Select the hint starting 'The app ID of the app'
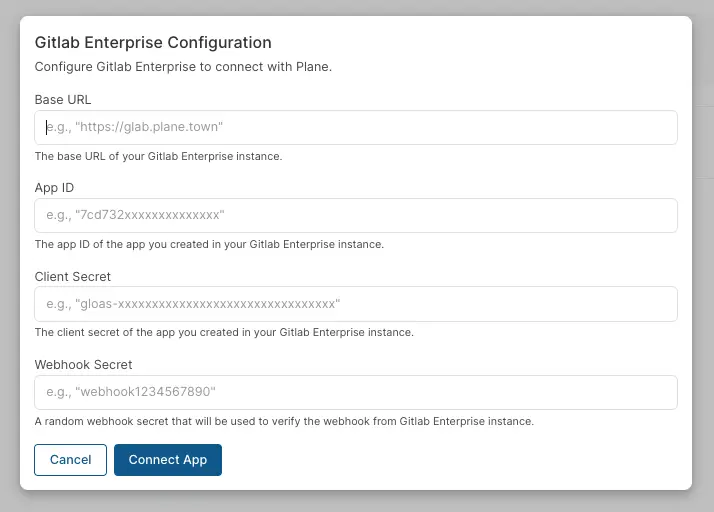The width and height of the screenshot is (714, 512). [209, 244]
